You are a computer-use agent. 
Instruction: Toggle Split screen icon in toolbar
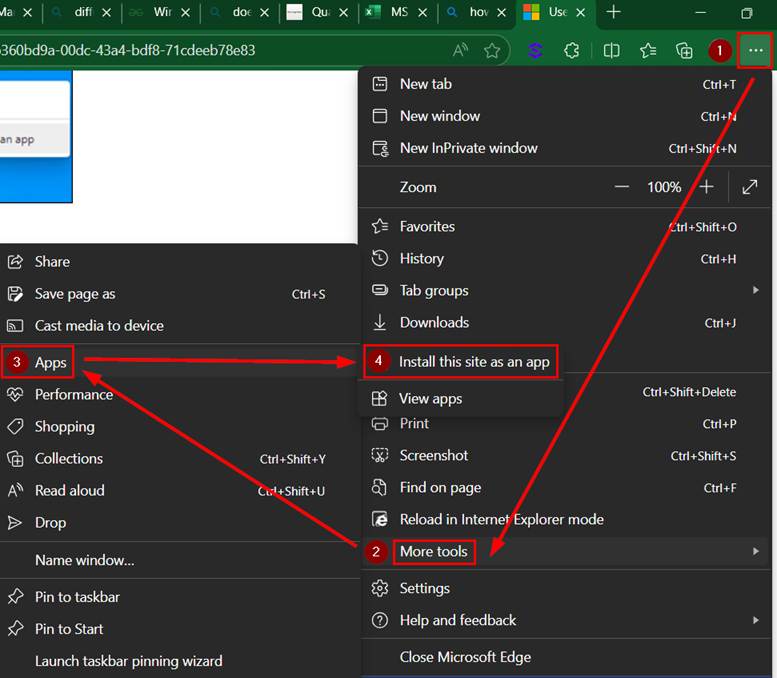click(x=612, y=50)
